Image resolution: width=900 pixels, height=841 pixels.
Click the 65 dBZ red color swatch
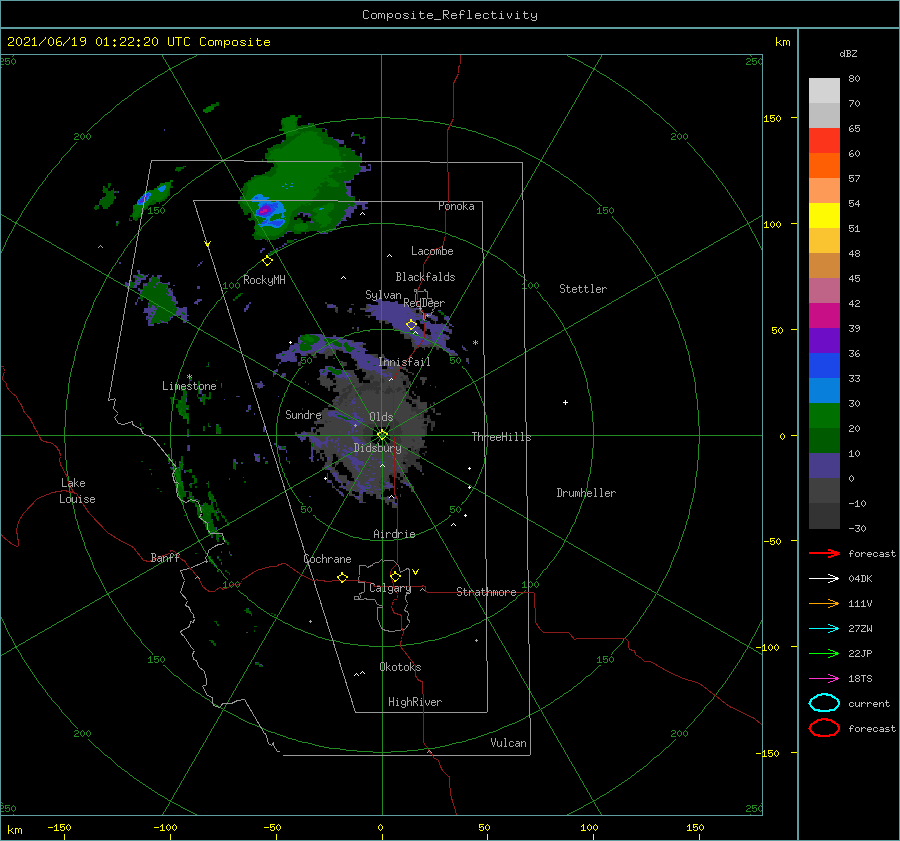point(824,141)
